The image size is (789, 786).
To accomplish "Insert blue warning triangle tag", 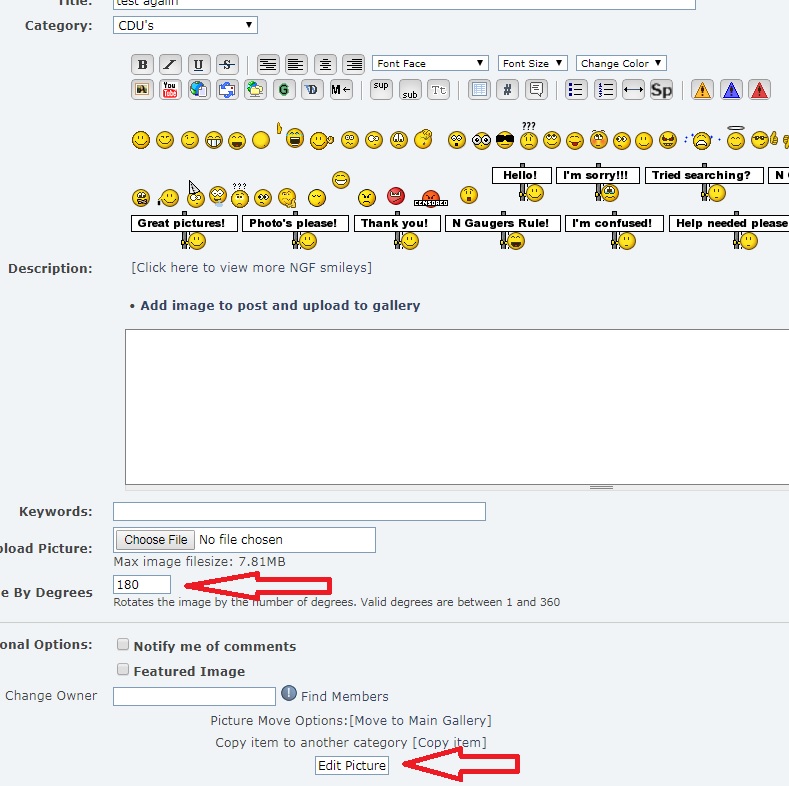I will tap(731, 90).
